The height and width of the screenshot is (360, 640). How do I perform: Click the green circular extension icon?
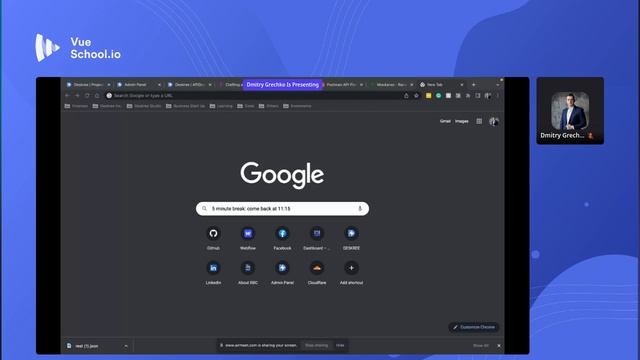coord(438,96)
